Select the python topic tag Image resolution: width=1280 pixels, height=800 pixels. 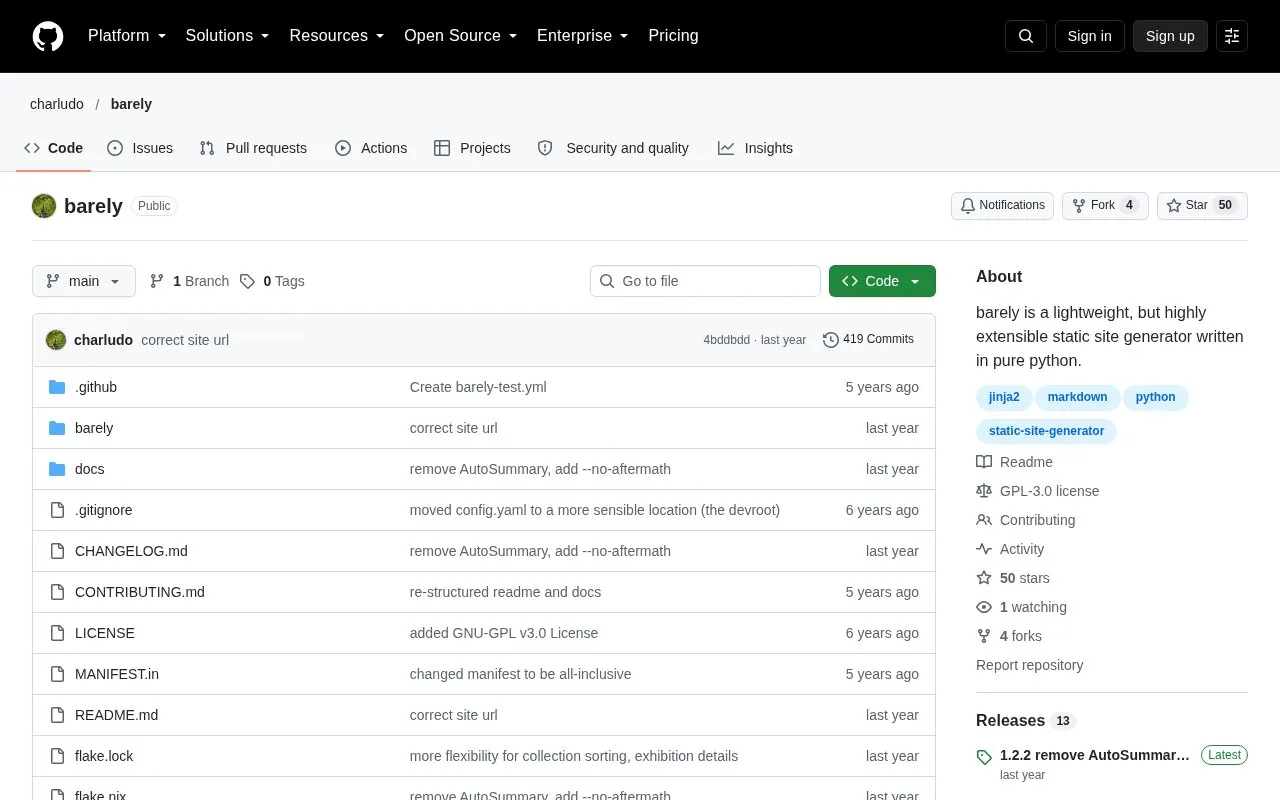point(1155,397)
